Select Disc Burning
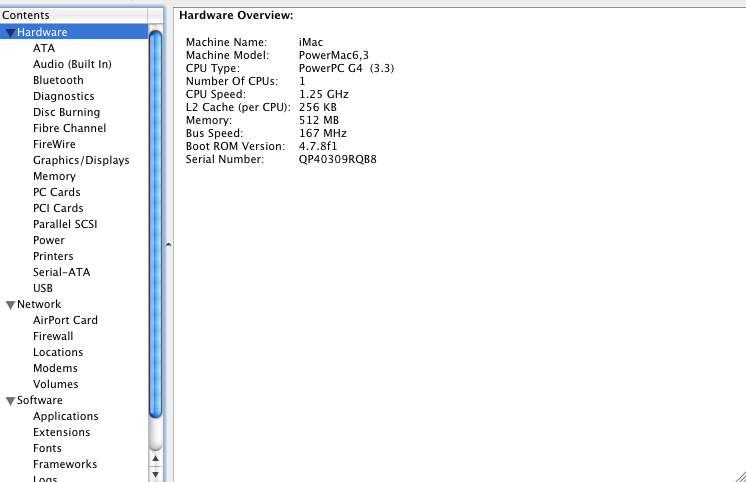746x482 pixels. click(66, 112)
